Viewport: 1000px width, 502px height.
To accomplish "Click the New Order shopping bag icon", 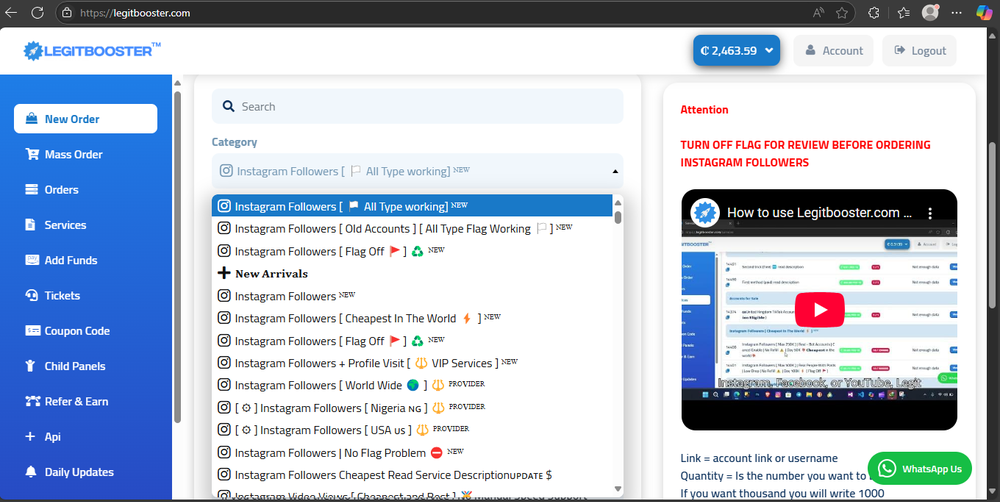I will tap(31, 119).
